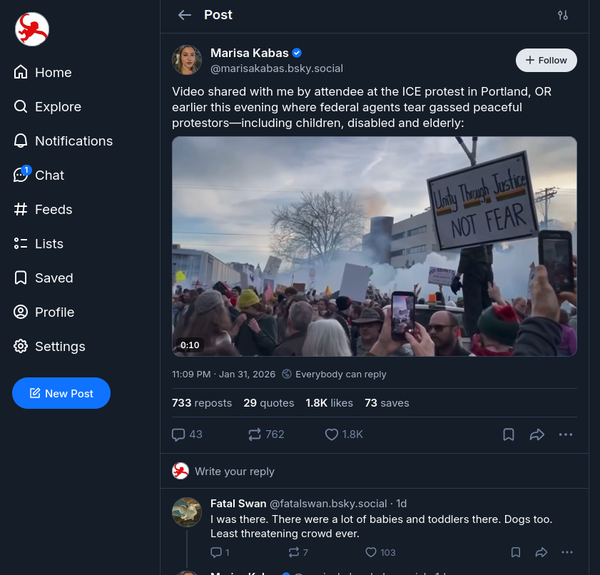Like Marisa Kabas's post

(343, 434)
